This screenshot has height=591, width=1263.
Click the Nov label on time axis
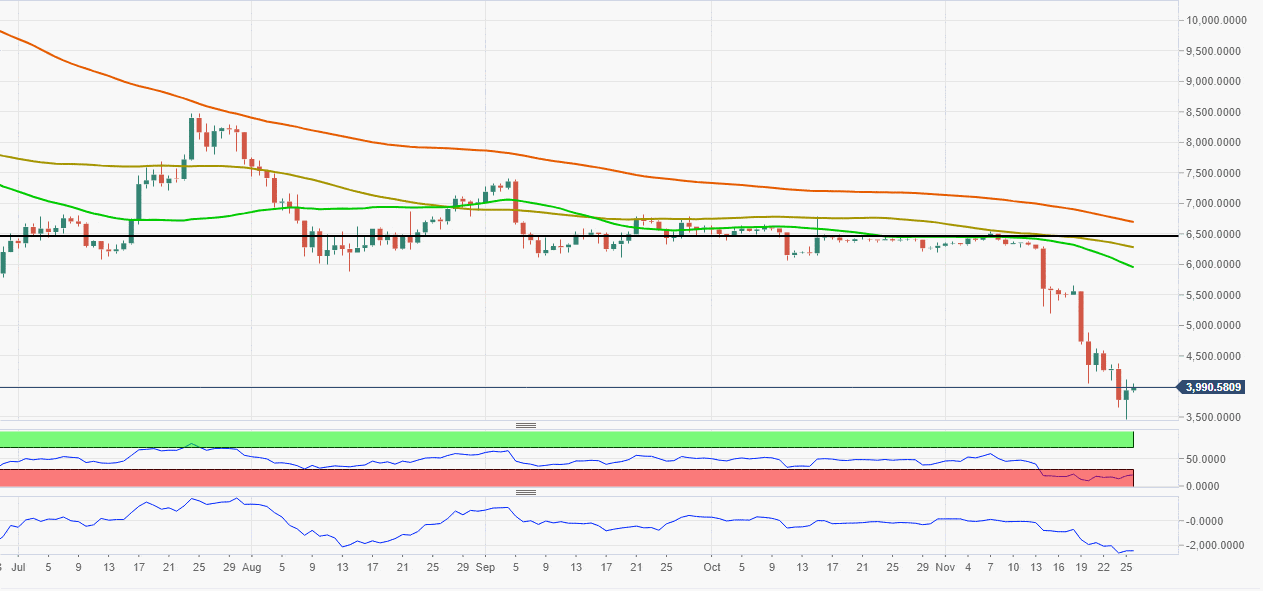[946, 566]
